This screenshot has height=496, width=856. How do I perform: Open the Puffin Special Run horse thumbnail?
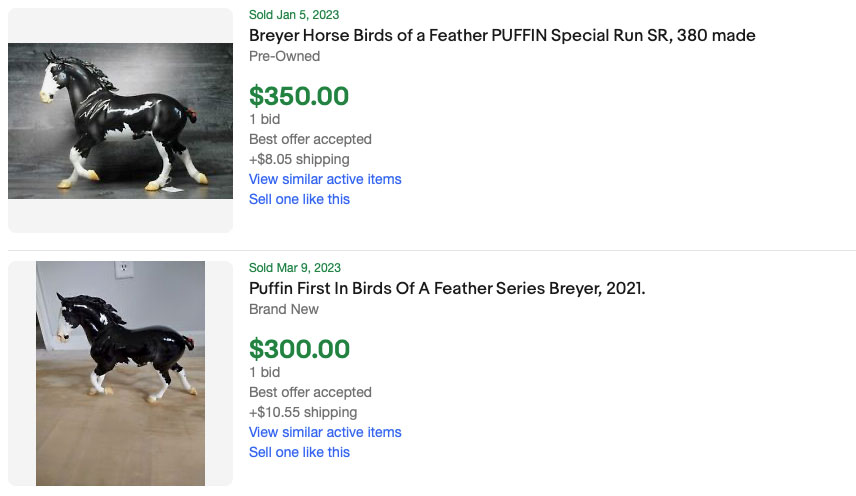click(x=120, y=120)
